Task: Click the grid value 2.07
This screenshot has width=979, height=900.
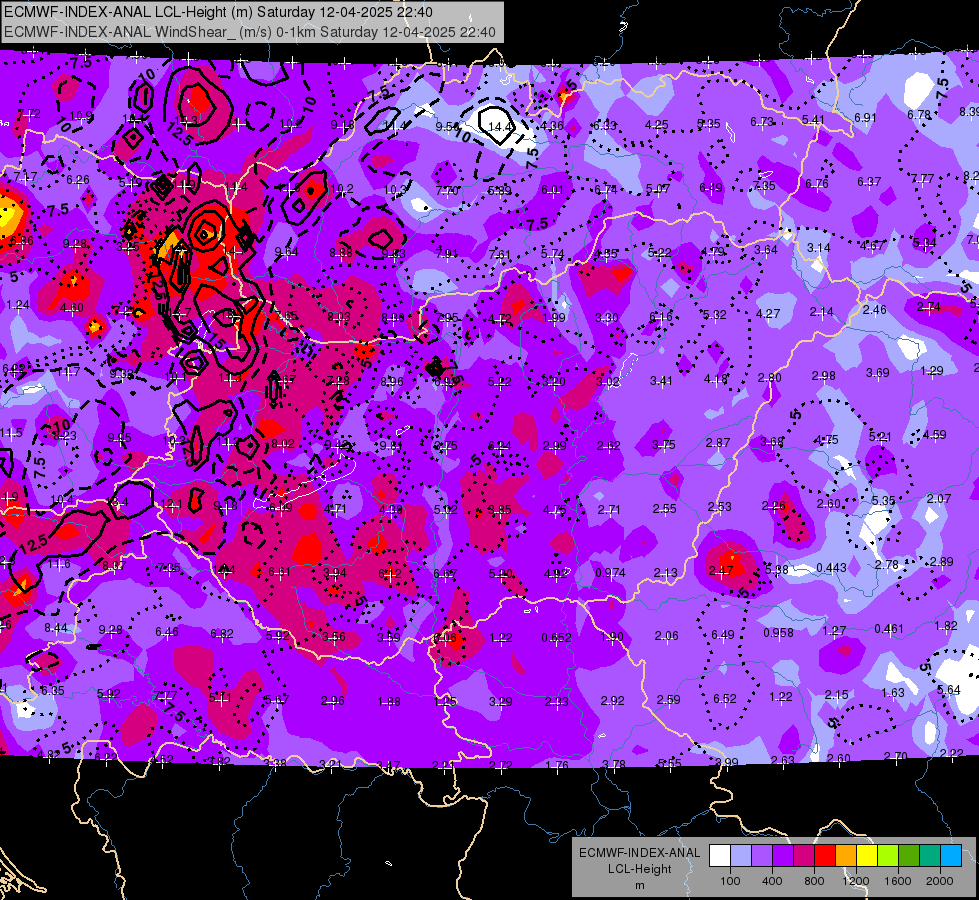Action: pos(939,499)
